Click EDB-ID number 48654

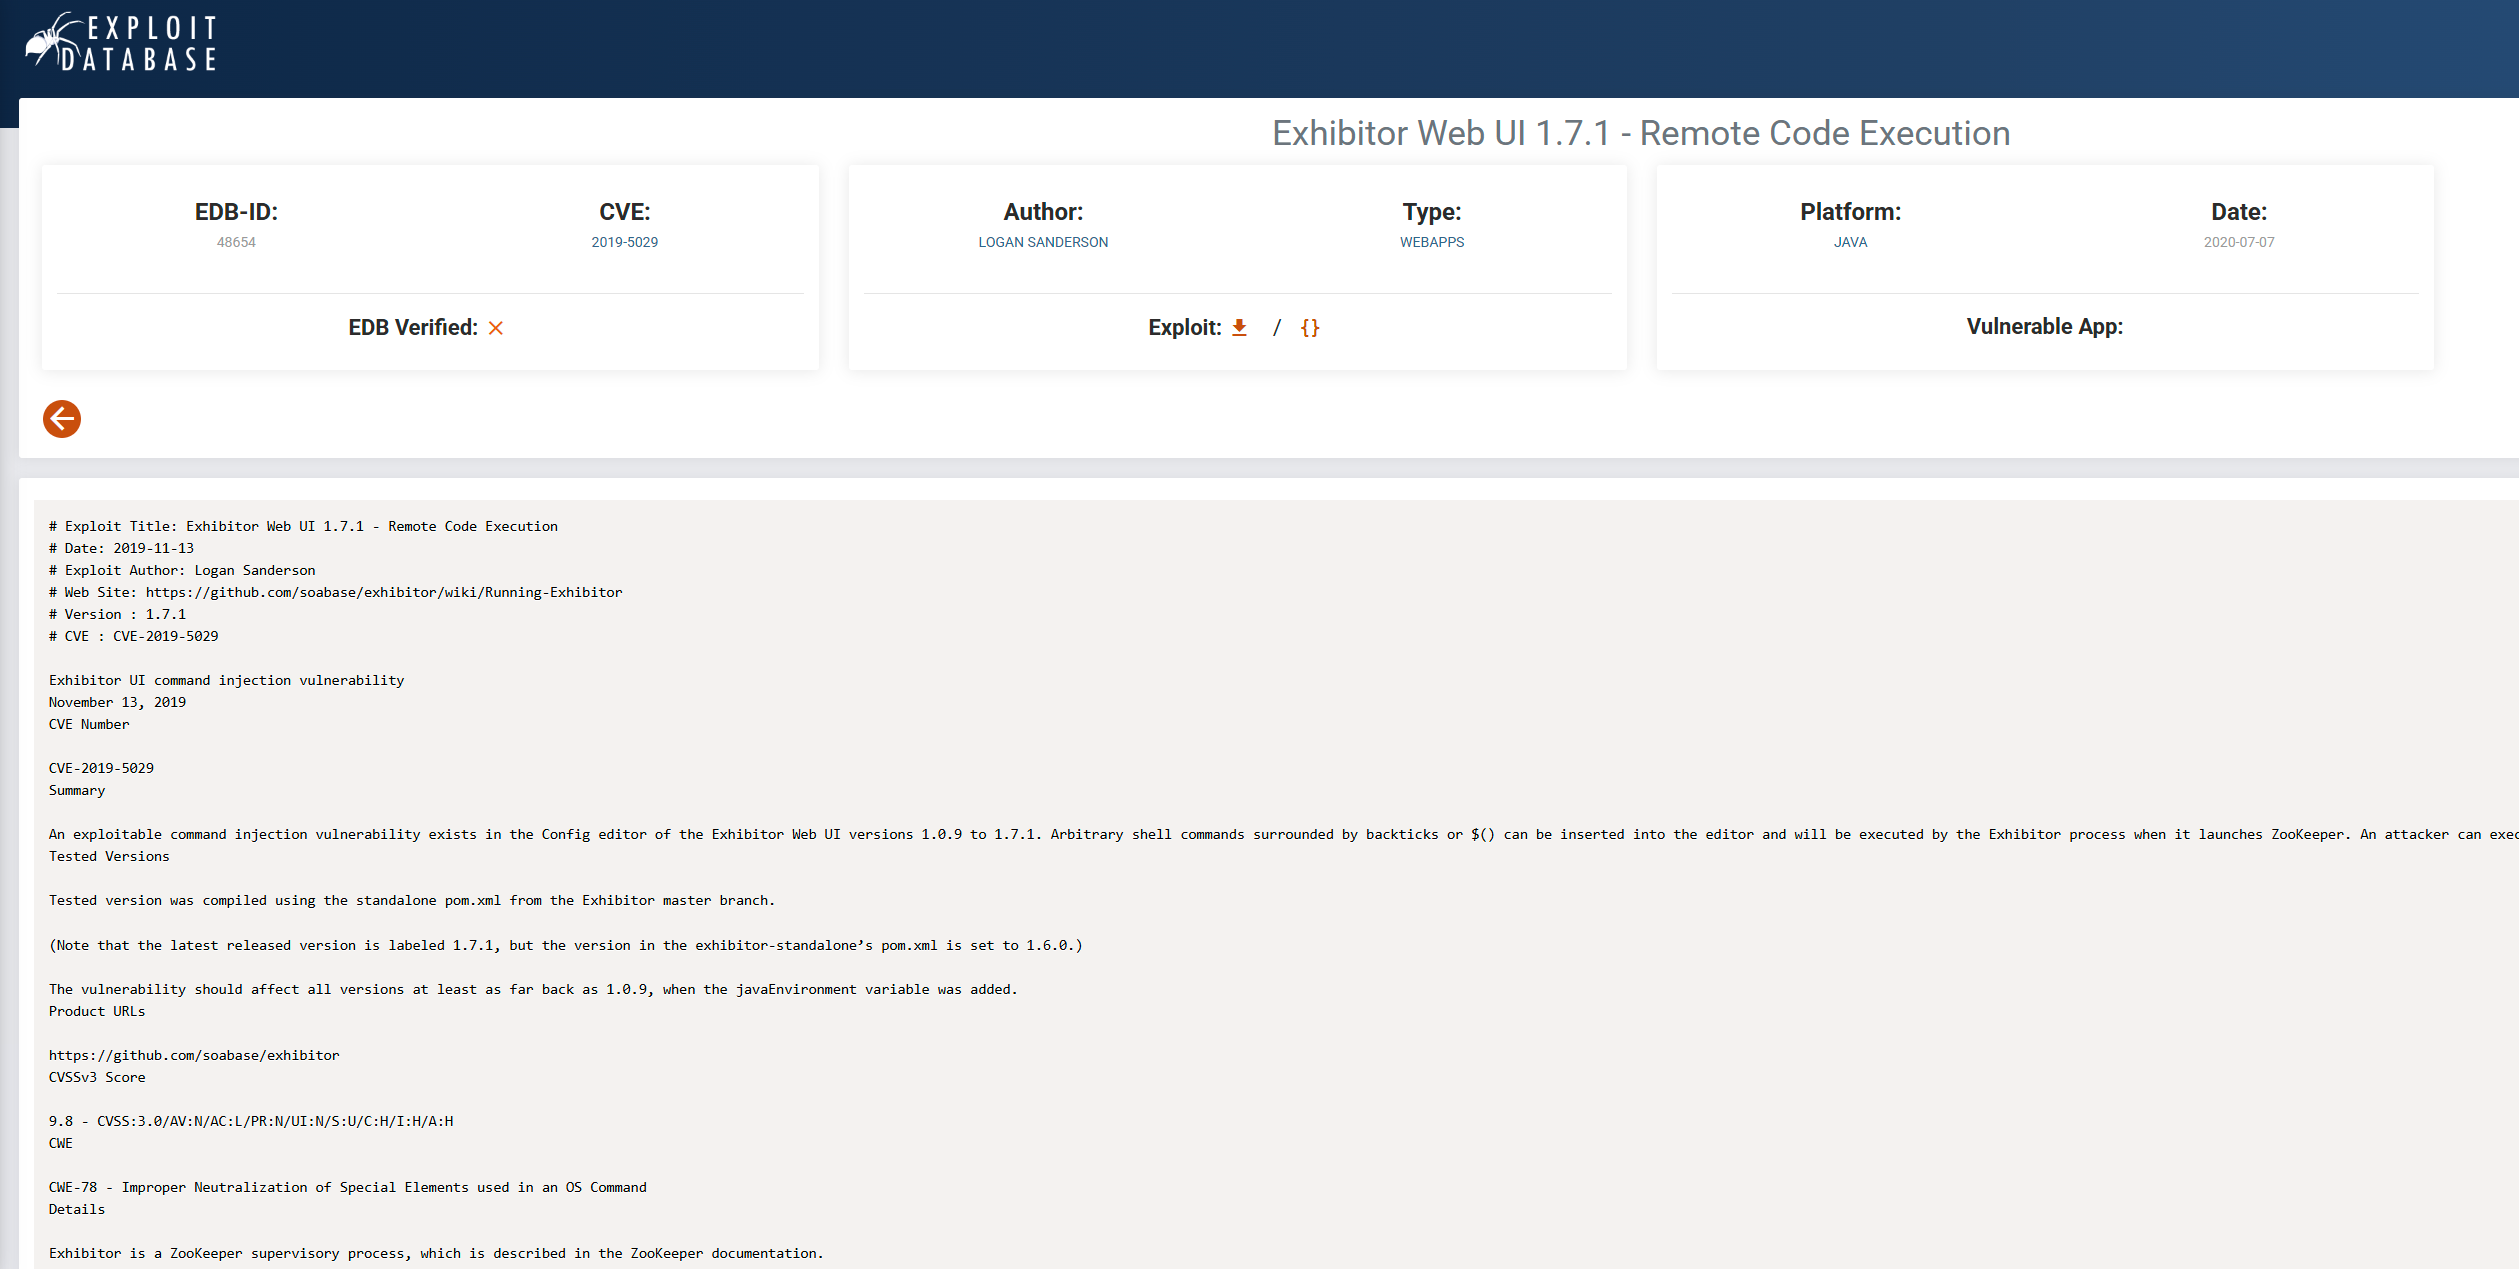(x=236, y=242)
